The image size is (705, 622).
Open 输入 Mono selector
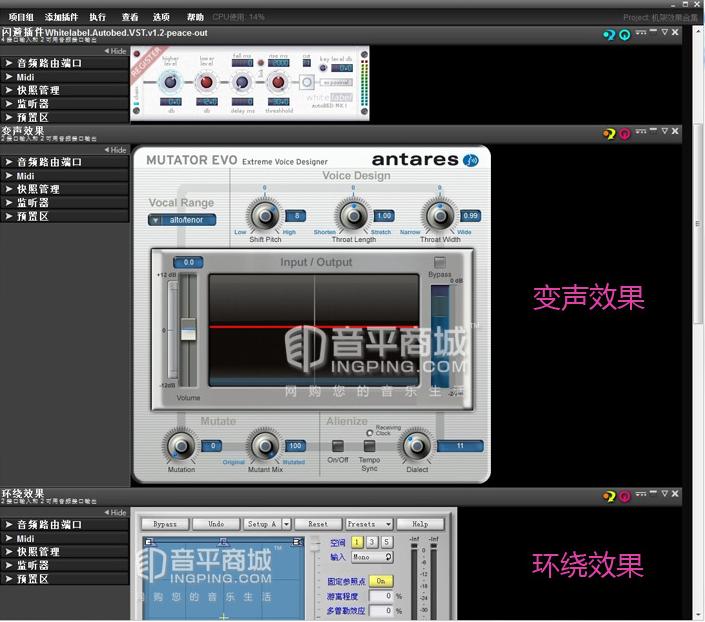point(372,557)
